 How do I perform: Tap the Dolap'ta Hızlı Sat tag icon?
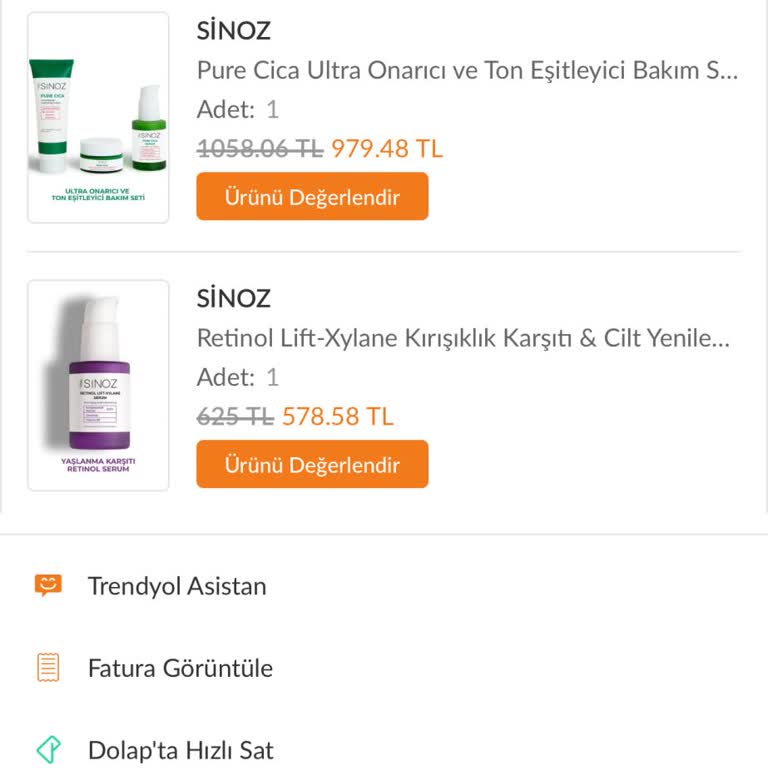pos(48,750)
